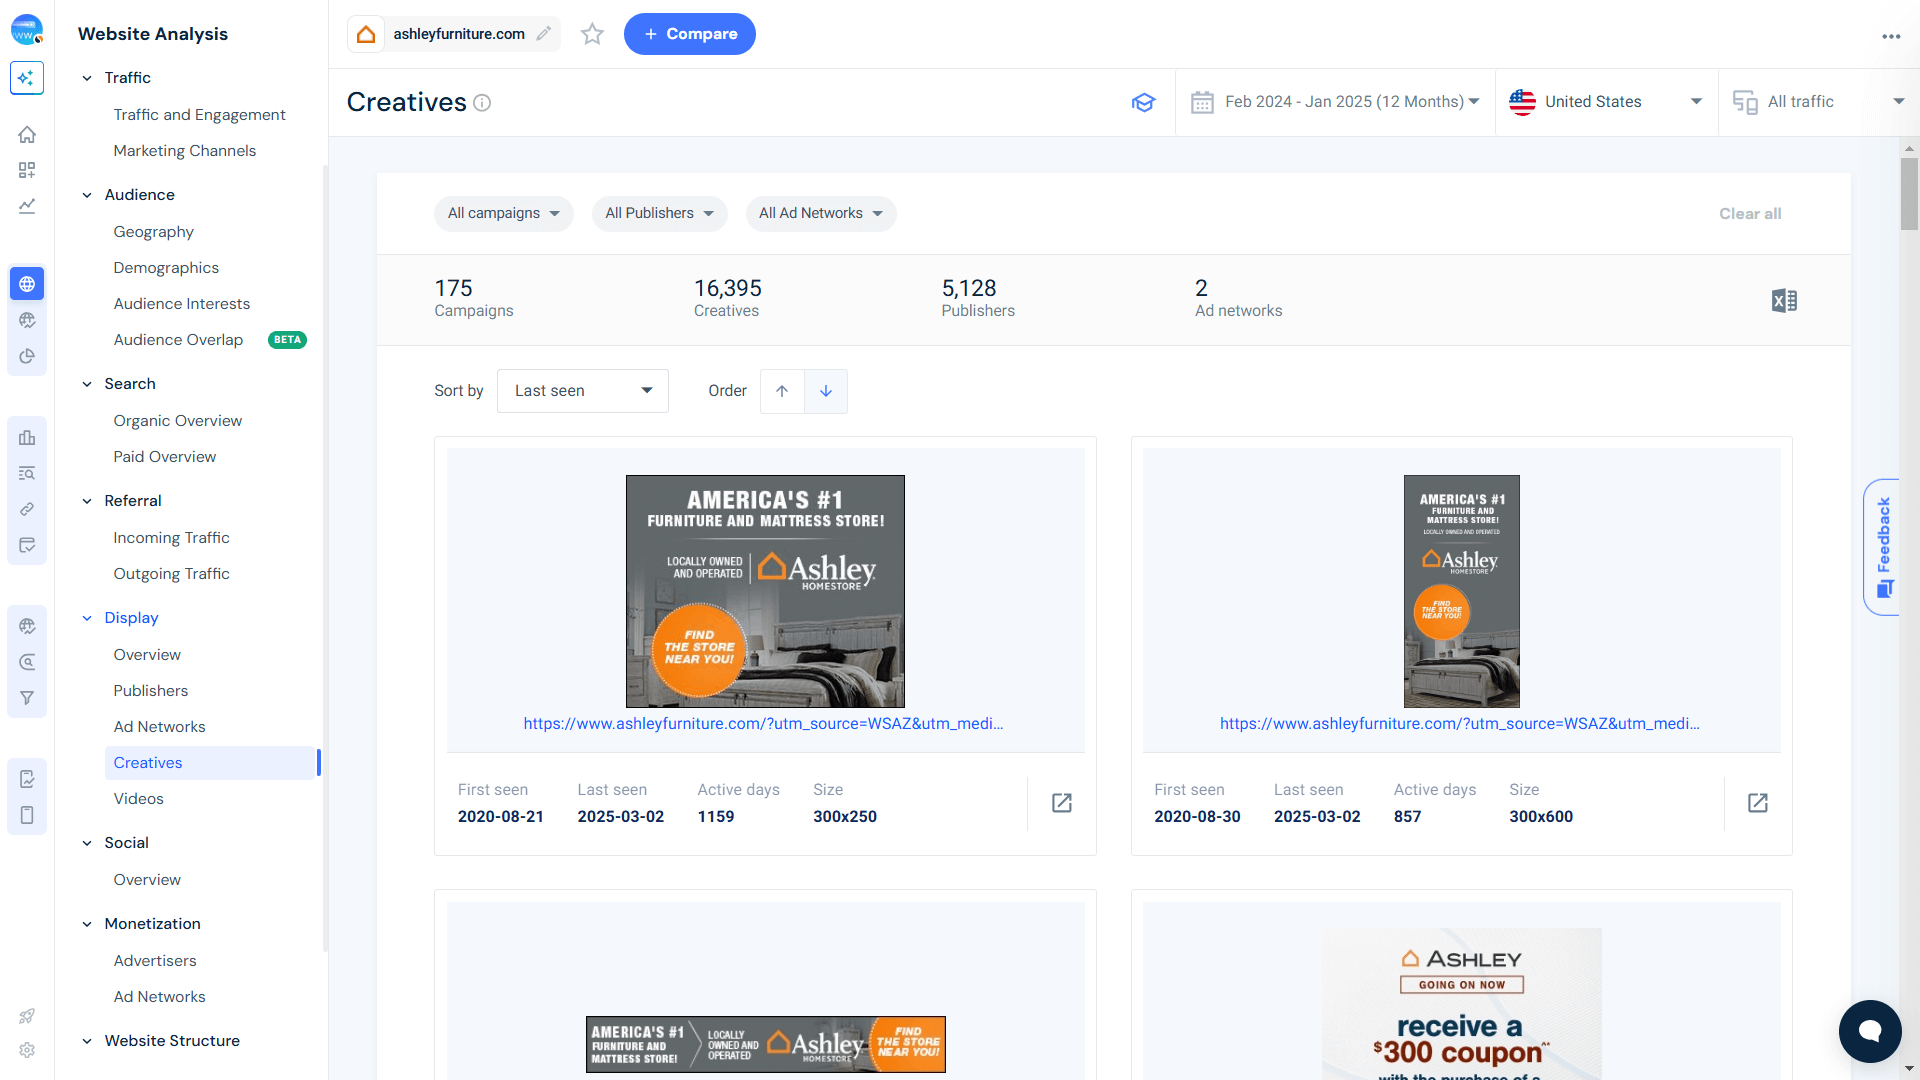
Task: Open the Creatives info tooltip icon
Action: coord(482,103)
